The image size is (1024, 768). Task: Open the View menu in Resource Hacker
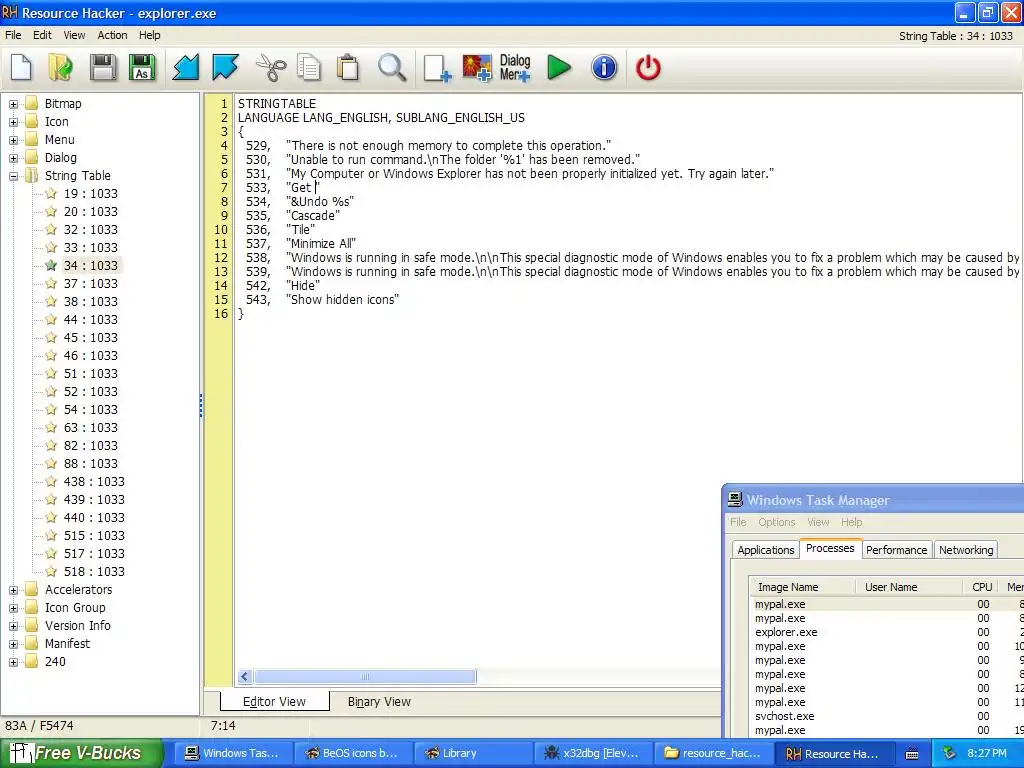point(74,35)
